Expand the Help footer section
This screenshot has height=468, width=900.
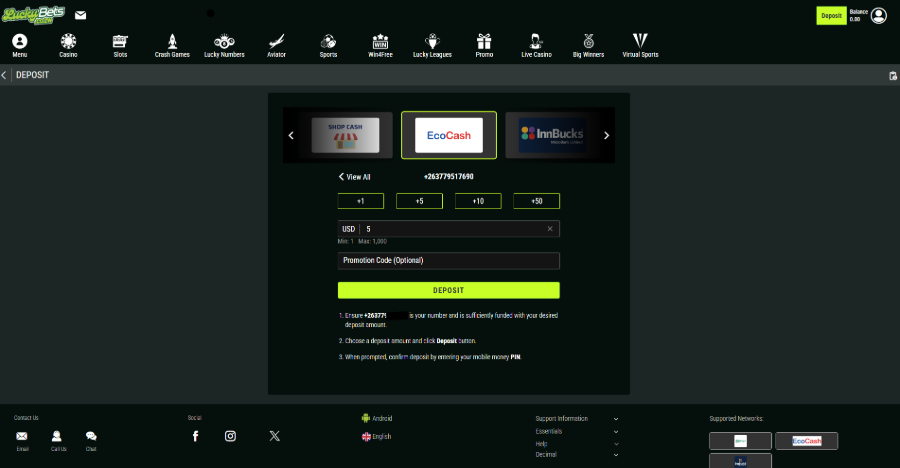[x=577, y=444]
